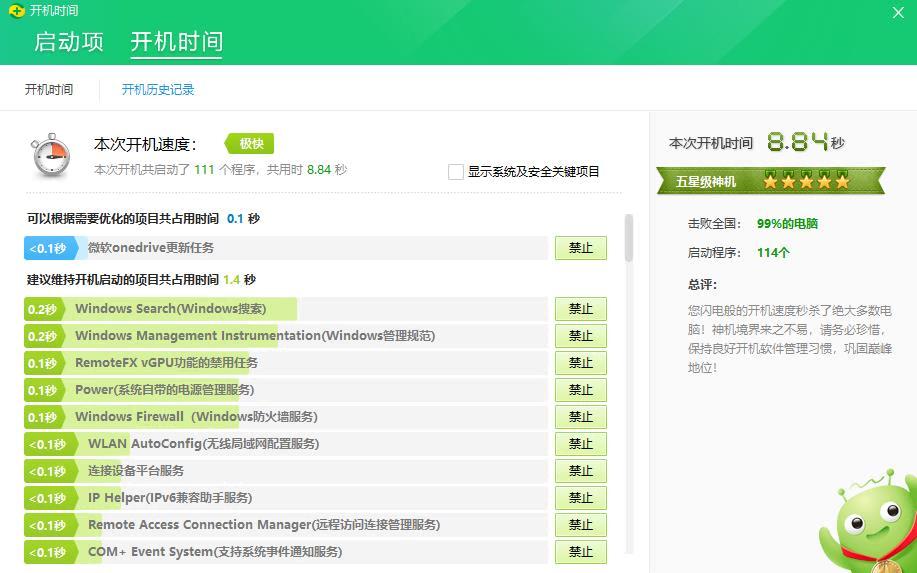Click the app logo in title bar
Viewport: 917px width, 573px height.
click(14, 11)
